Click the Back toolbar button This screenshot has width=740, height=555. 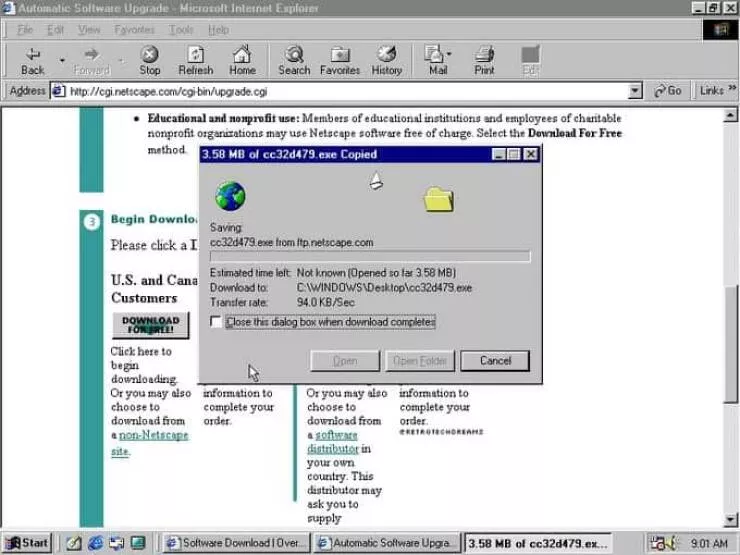[x=32, y=60]
